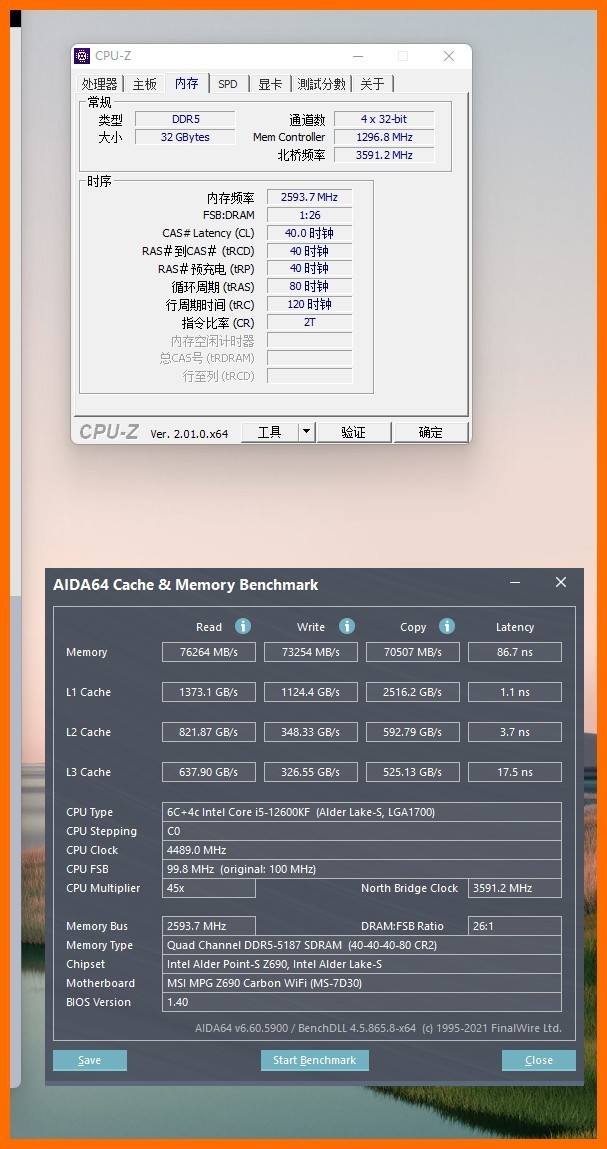The image size is (607, 1149).
Task: Click the 确定 button
Action: click(430, 432)
